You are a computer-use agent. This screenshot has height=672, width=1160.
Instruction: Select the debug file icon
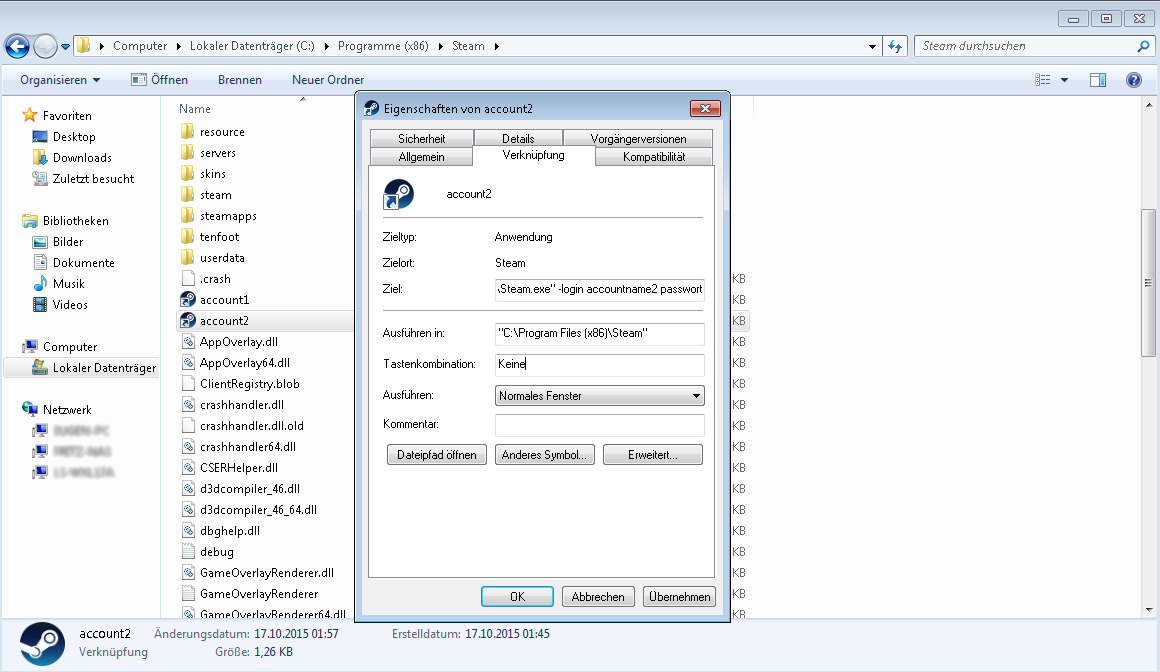[x=188, y=551]
